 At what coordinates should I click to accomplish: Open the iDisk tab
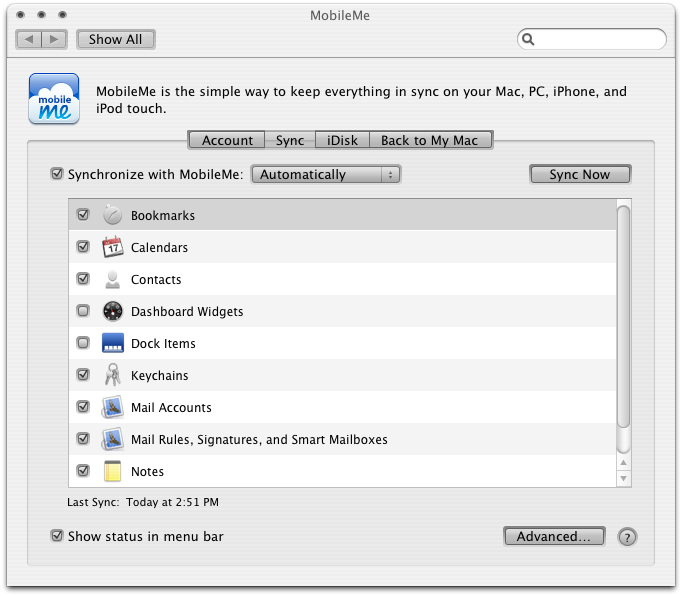(x=342, y=140)
